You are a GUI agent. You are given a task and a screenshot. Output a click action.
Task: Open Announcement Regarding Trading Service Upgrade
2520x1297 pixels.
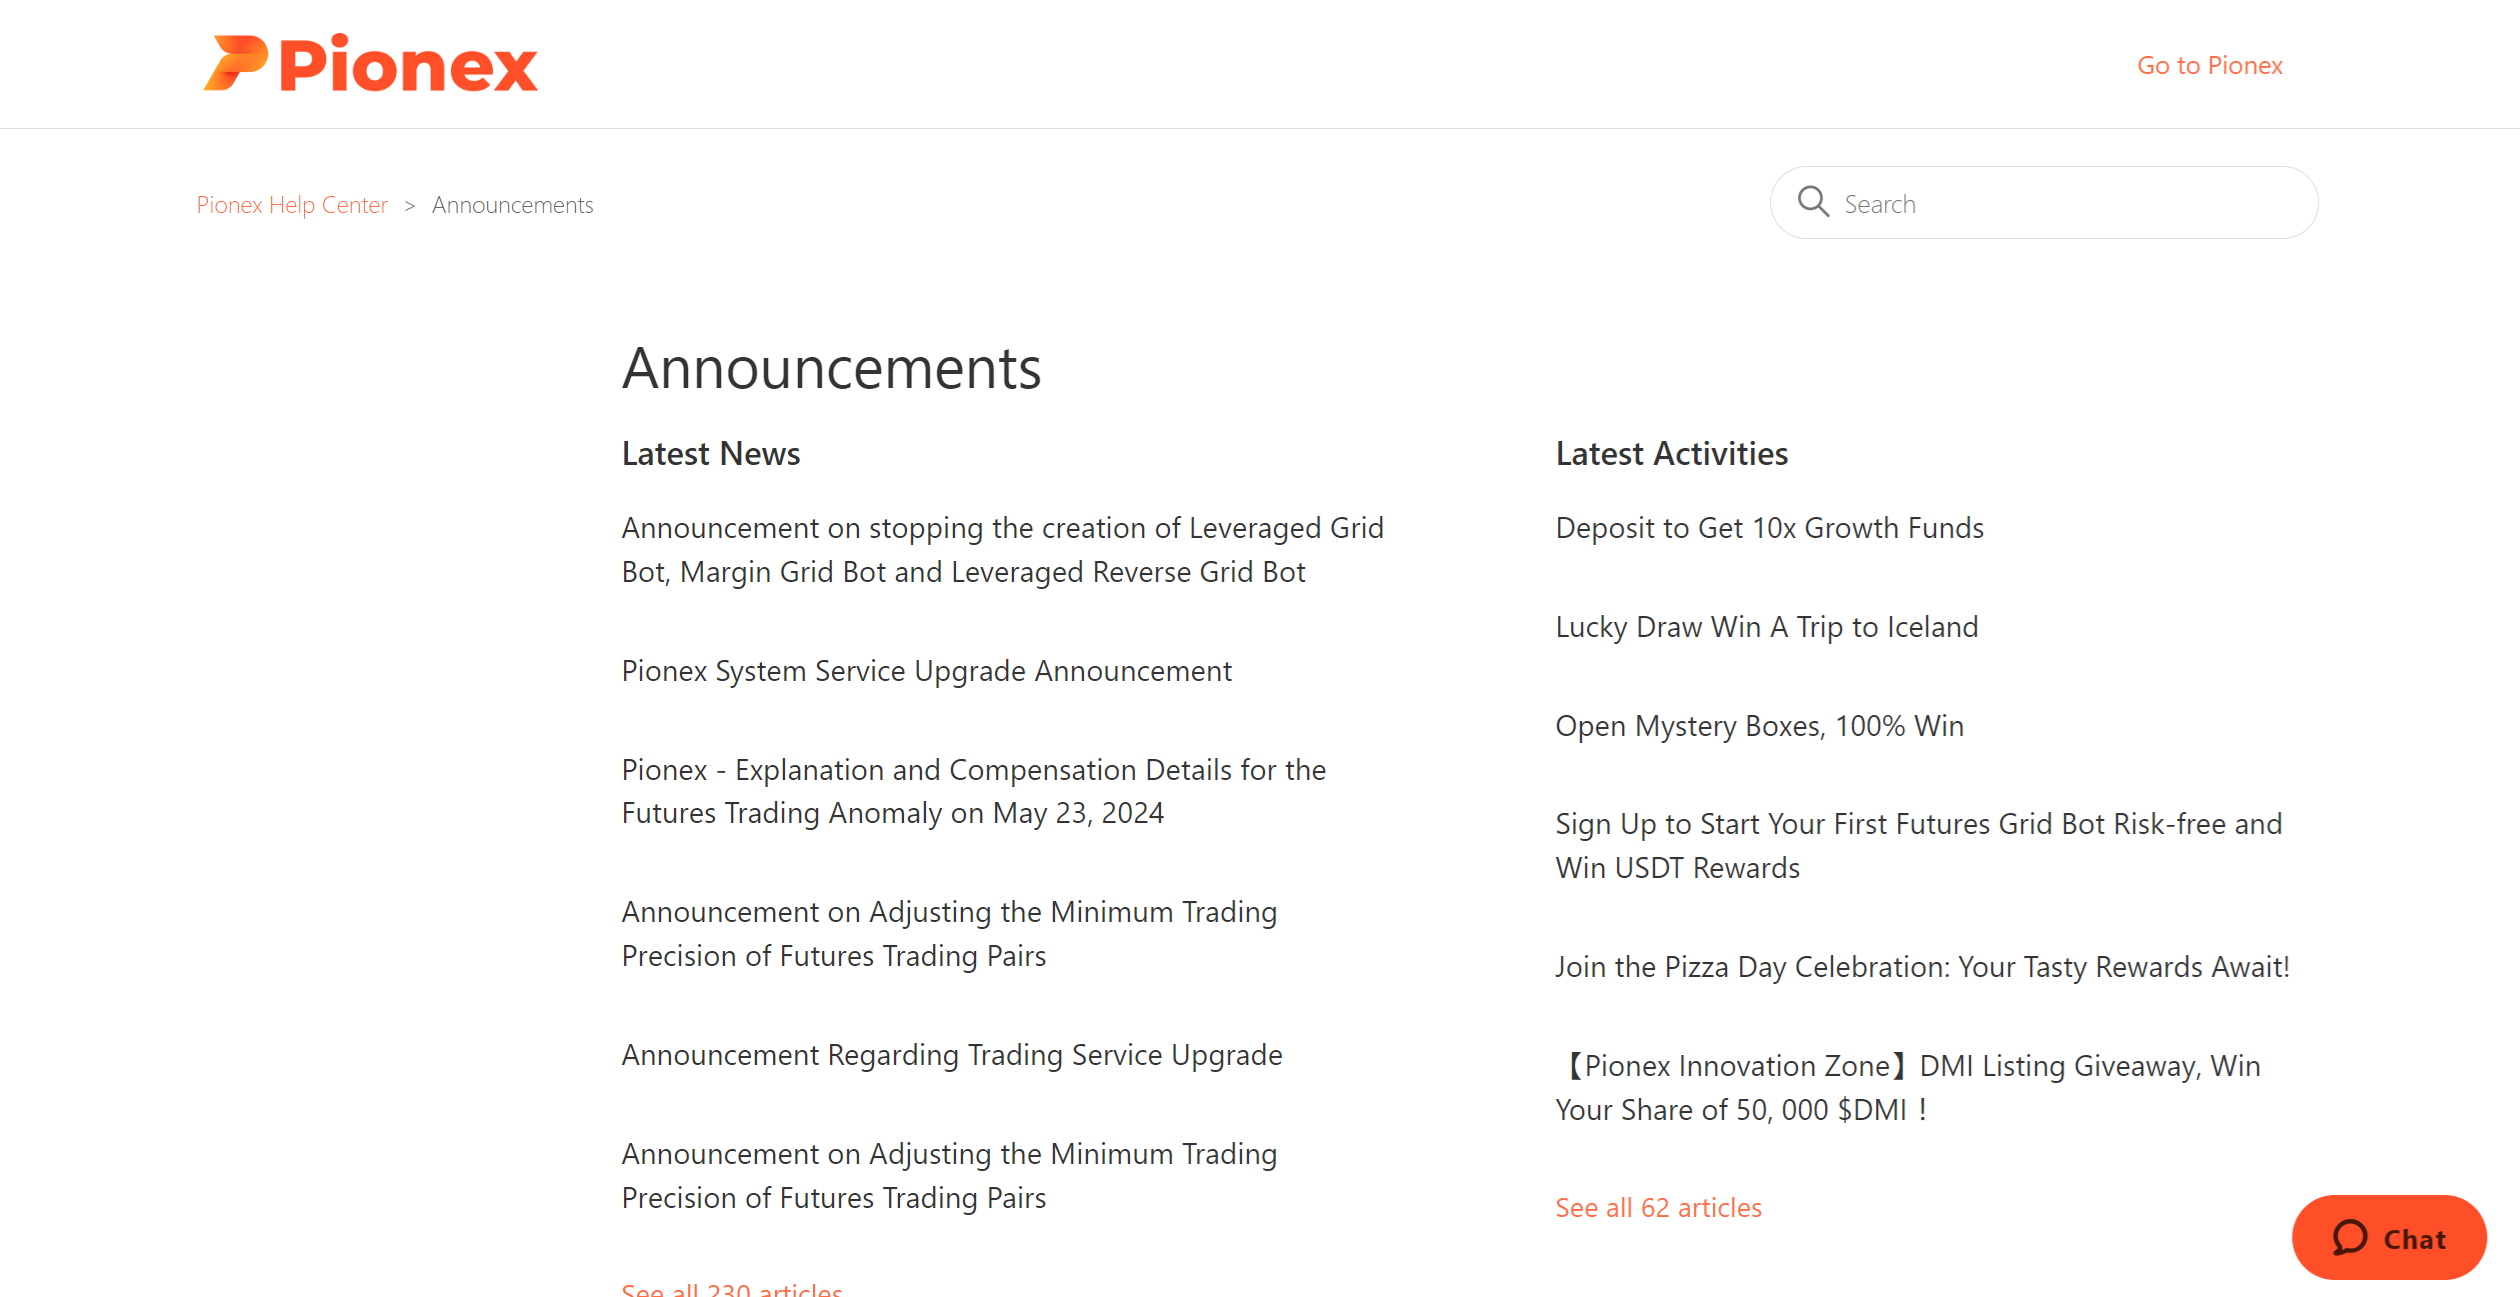pyautogui.click(x=951, y=1055)
